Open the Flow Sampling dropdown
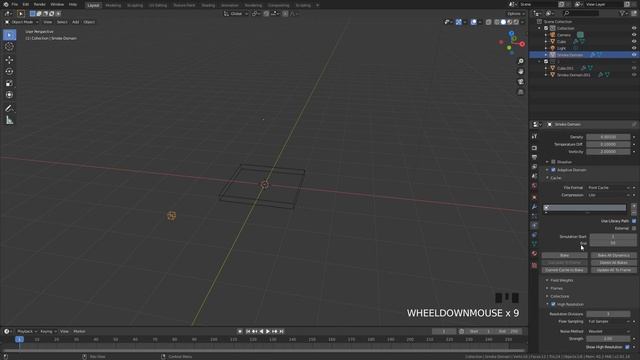The height and width of the screenshot is (360, 640). click(x=609, y=321)
